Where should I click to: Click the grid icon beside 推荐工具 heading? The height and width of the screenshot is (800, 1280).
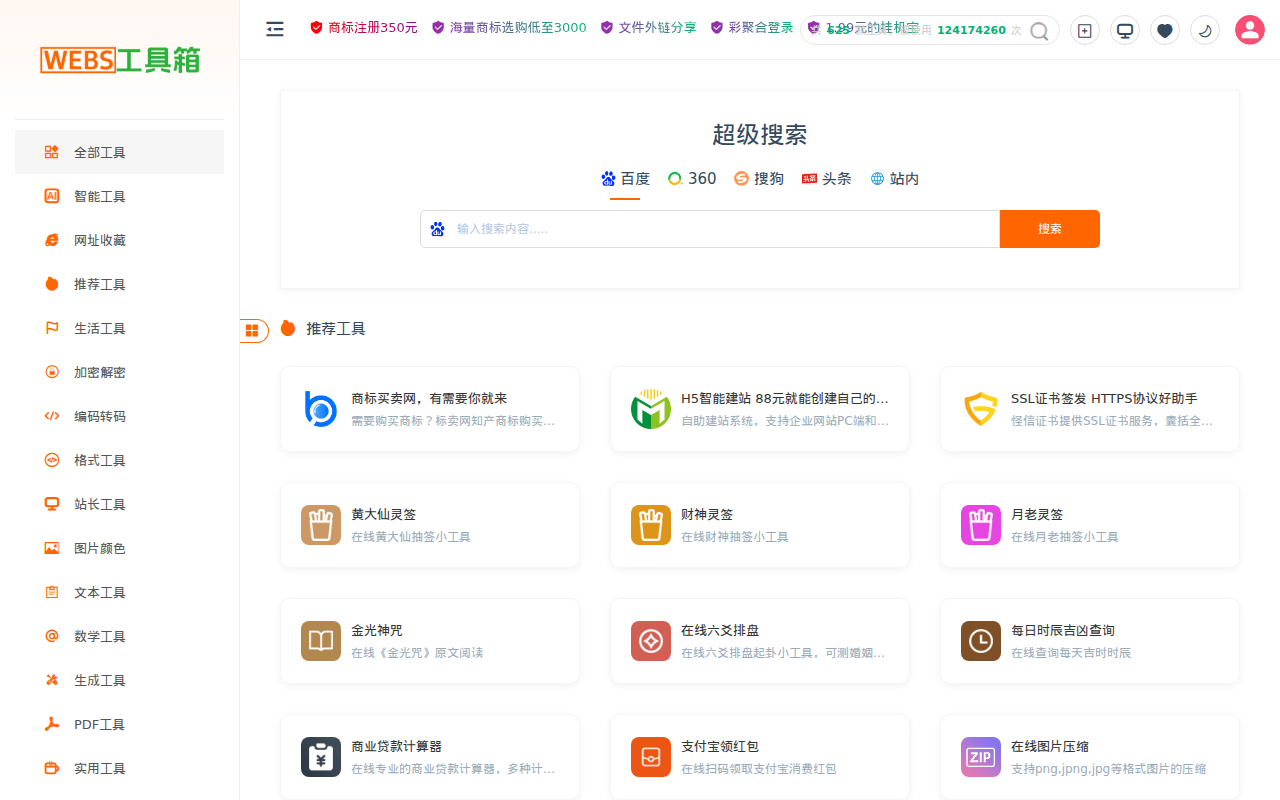coord(253,330)
